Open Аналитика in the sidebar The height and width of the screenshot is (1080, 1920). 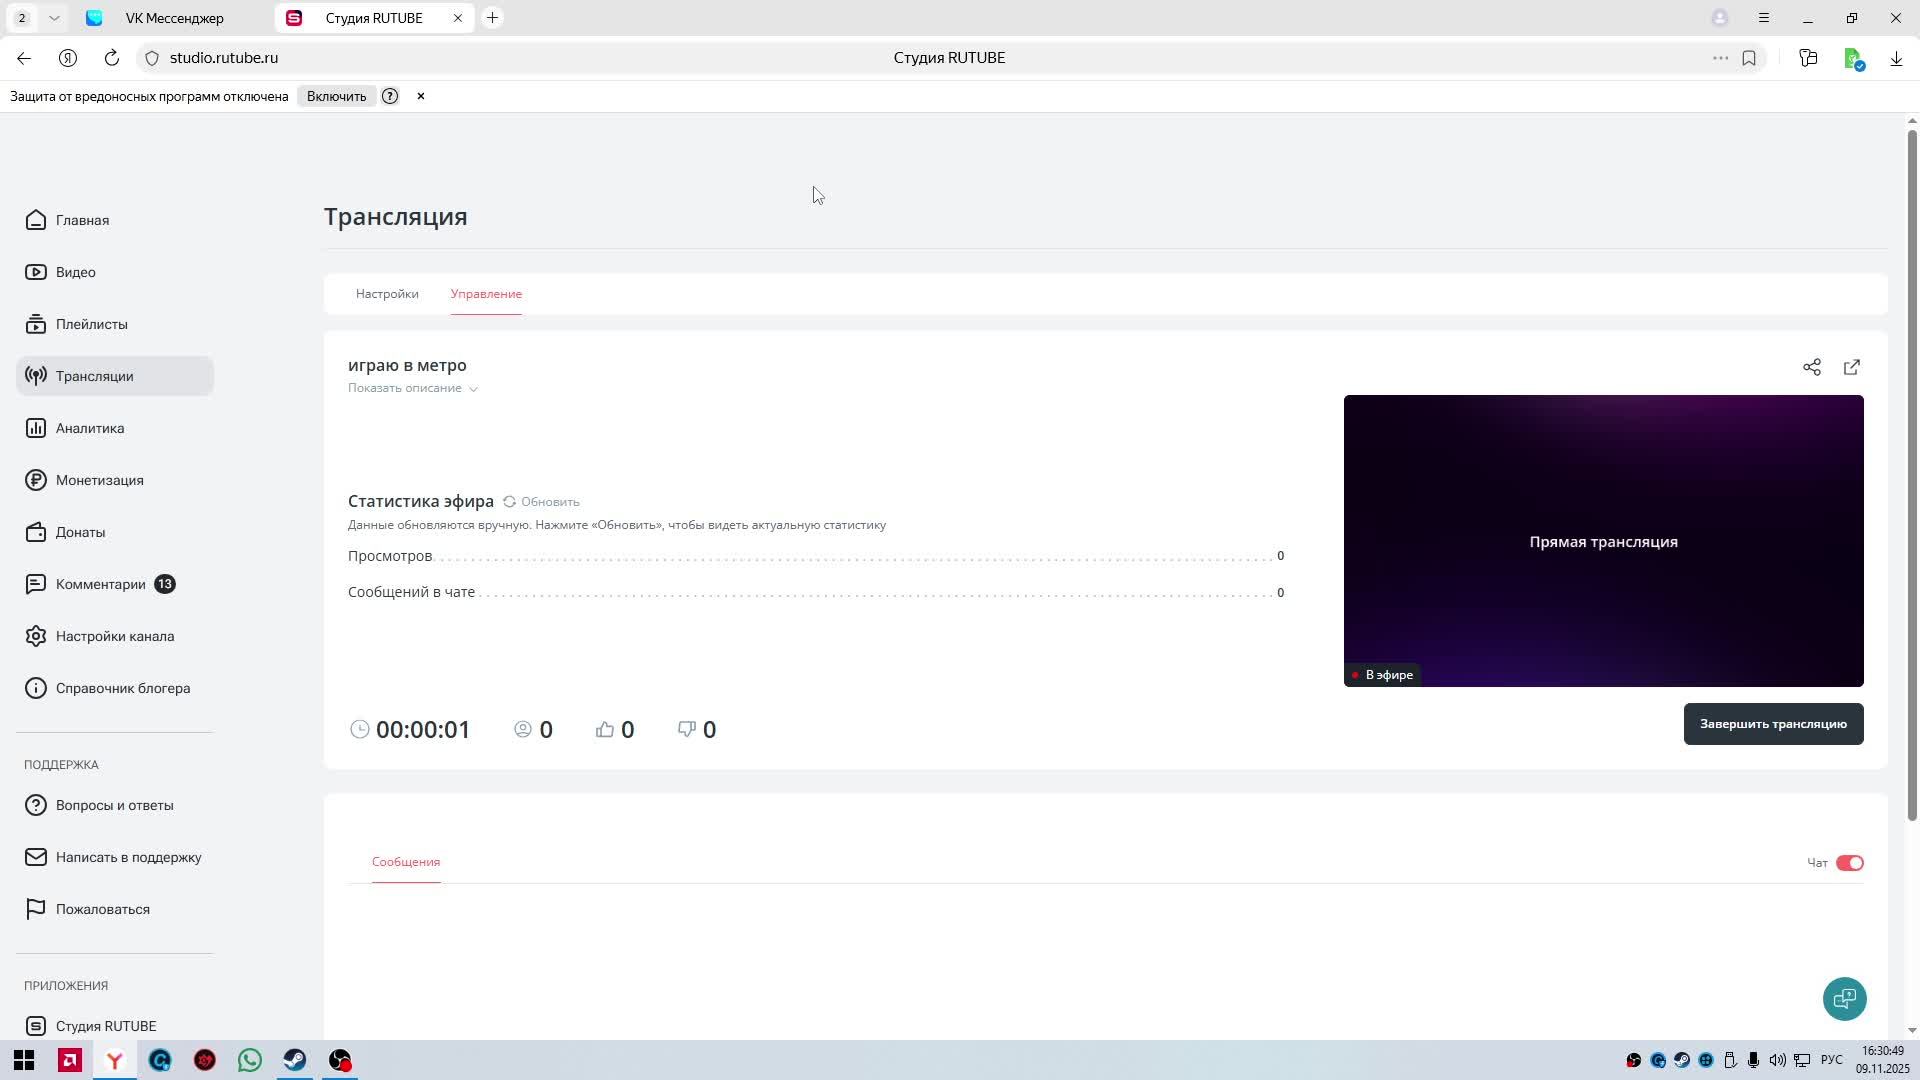(89, 428)
